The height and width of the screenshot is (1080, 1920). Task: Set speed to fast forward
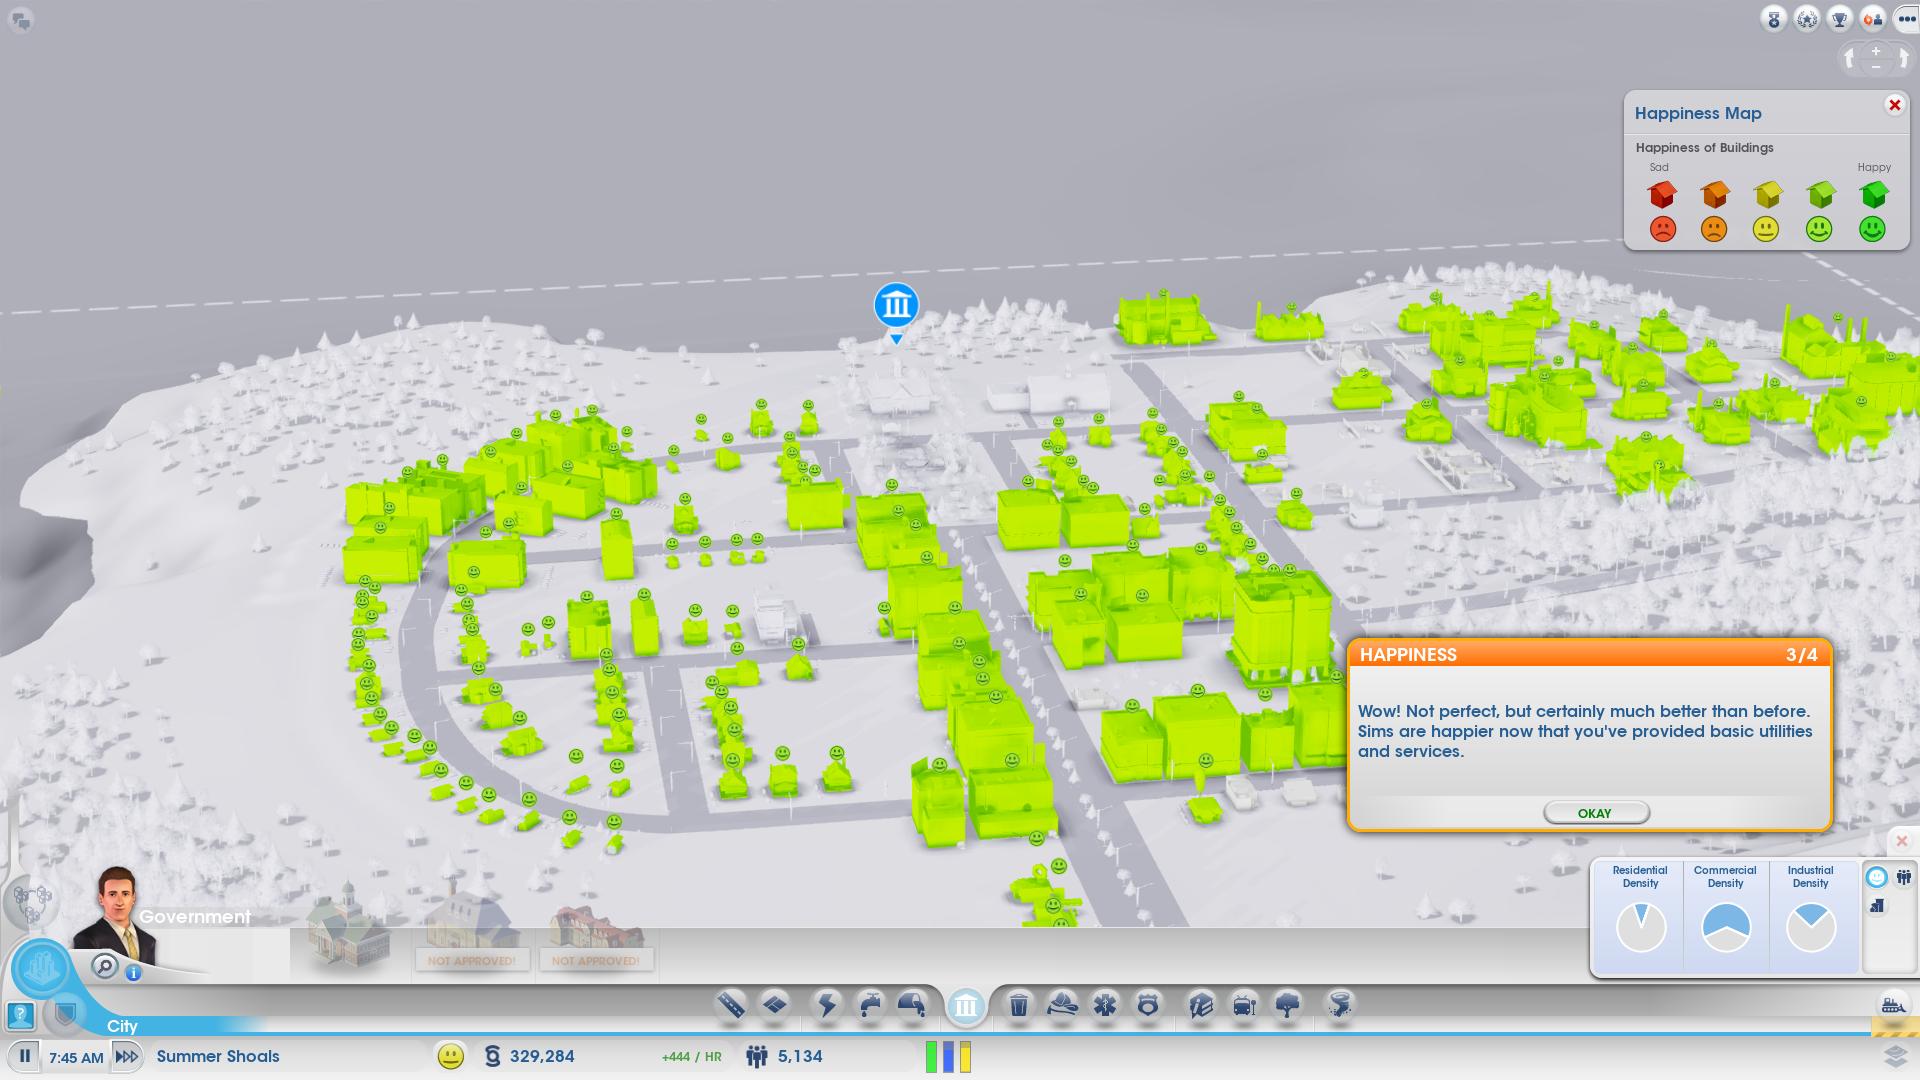(127, 1056)
